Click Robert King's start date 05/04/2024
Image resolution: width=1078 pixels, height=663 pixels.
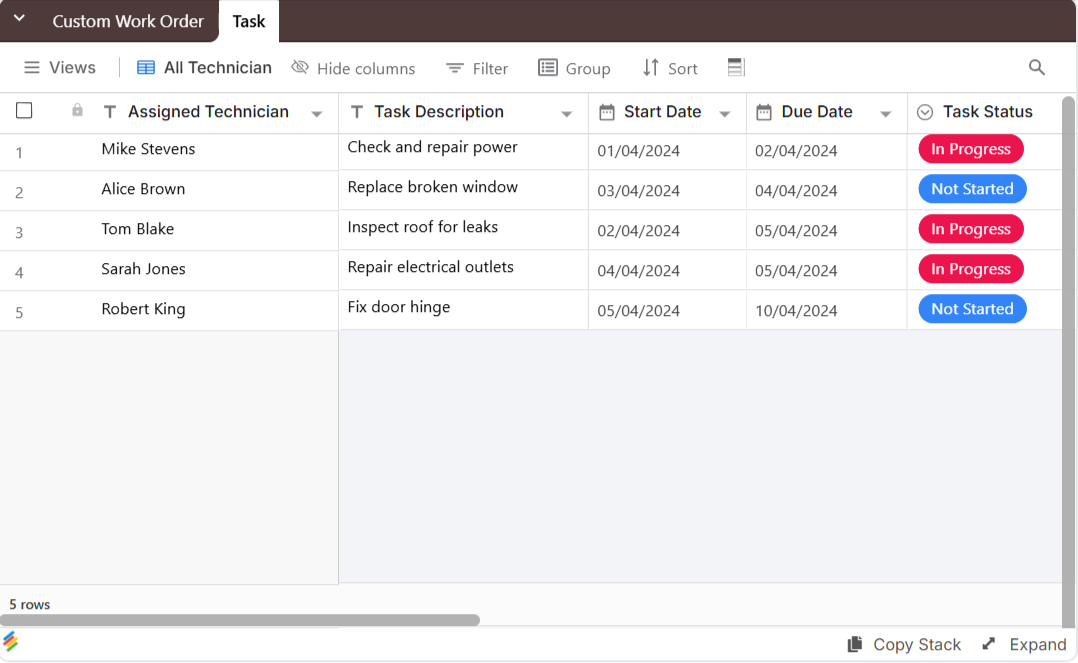(668, 310)
